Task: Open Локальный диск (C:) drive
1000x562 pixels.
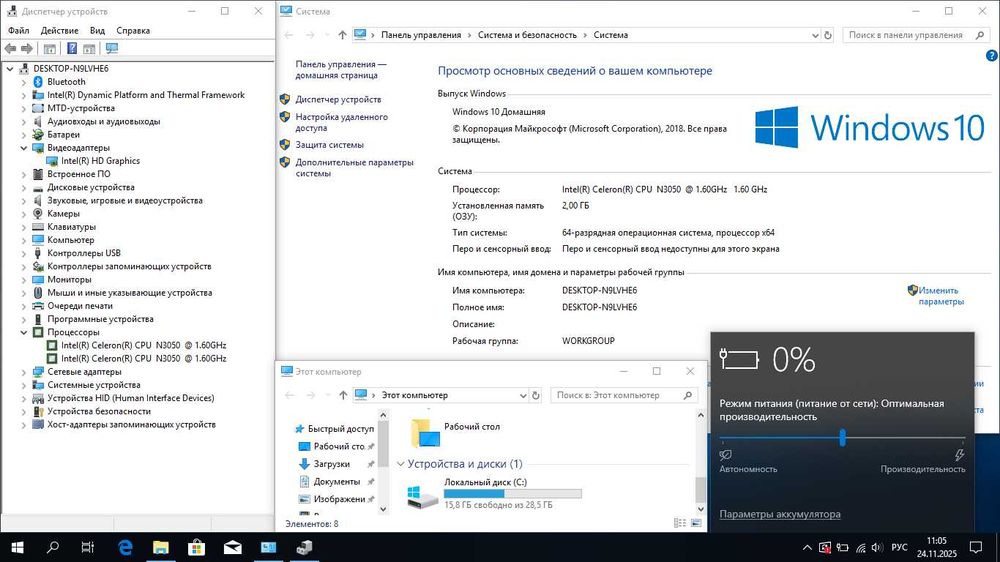Action: (494, 494)
